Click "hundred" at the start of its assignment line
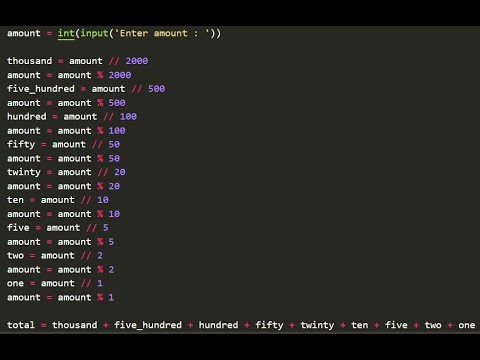Image resolution: width=480 pixels, height=360 pixels. point(27,117)
